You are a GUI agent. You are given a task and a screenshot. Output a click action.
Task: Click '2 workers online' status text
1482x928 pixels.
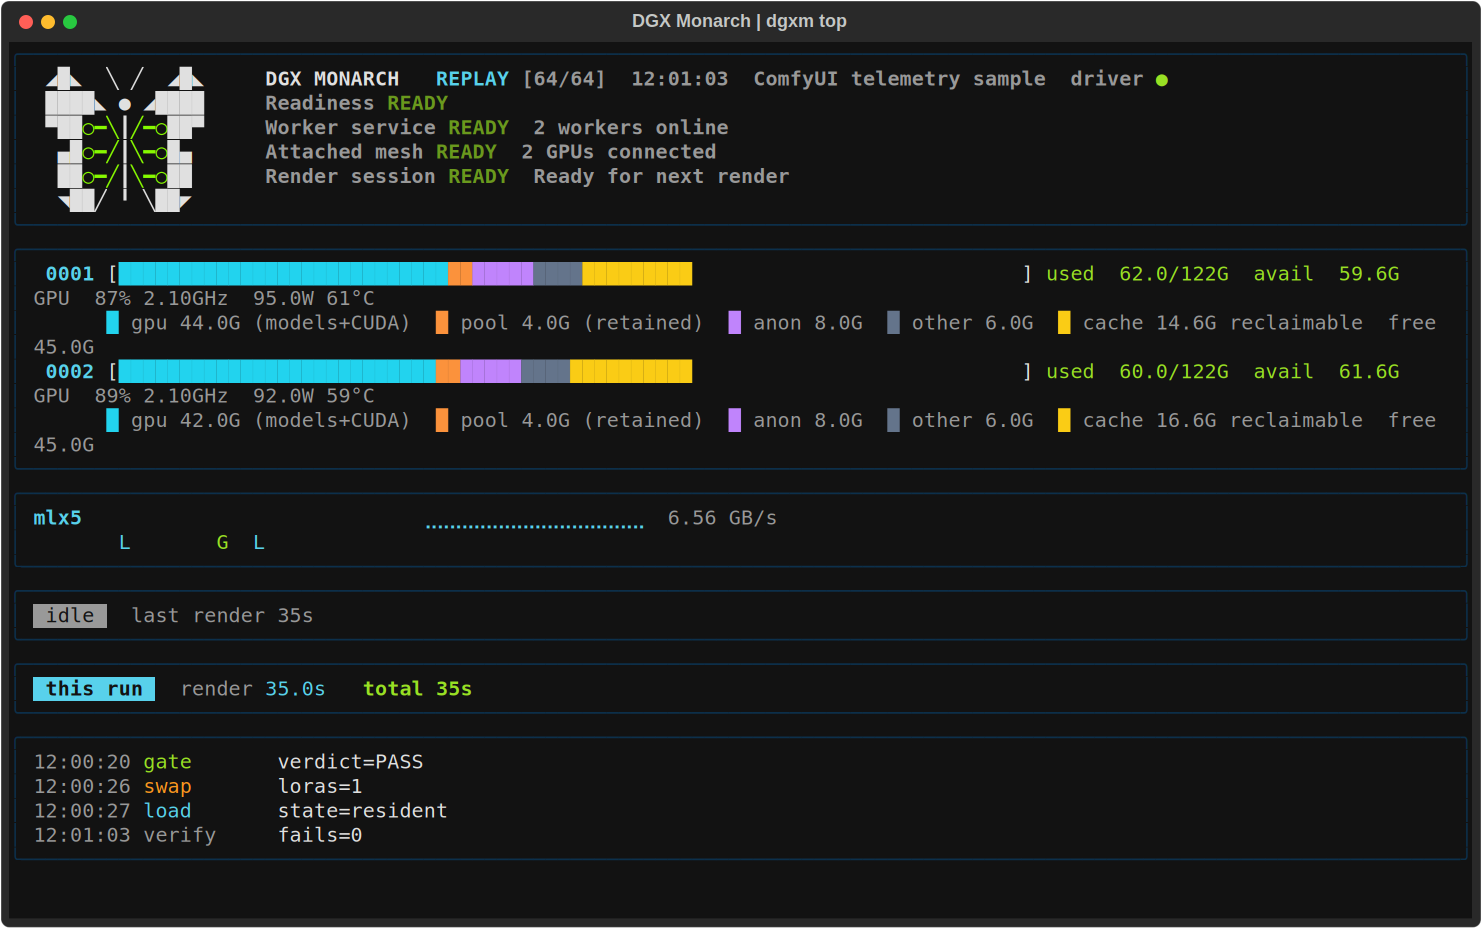point(631,128)
